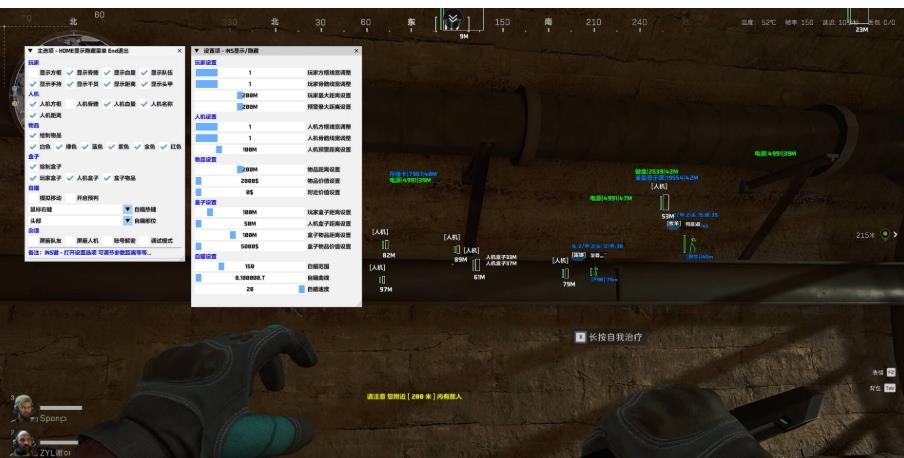The height and width of the screenshot is (458, 904).
Task: Click the key icon beside 长按自我治疗
Action: coord(580,337)
